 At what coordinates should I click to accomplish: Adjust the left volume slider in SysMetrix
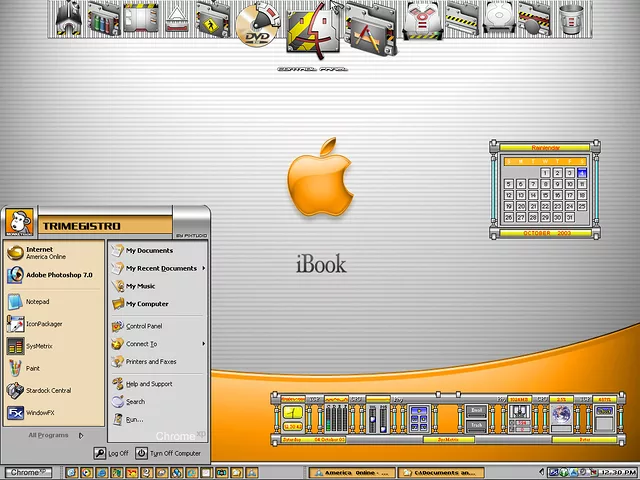click(x=372, y=419)
